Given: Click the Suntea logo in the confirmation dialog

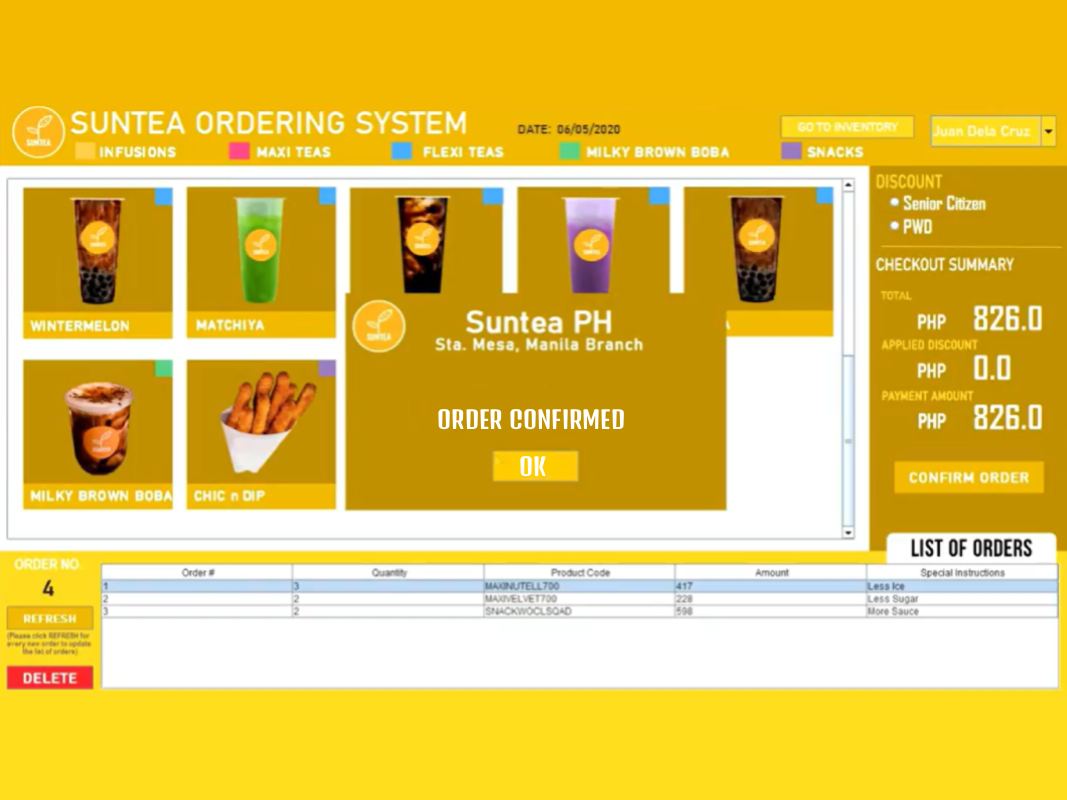Looking at the screenshot, I should click(379, 327).
